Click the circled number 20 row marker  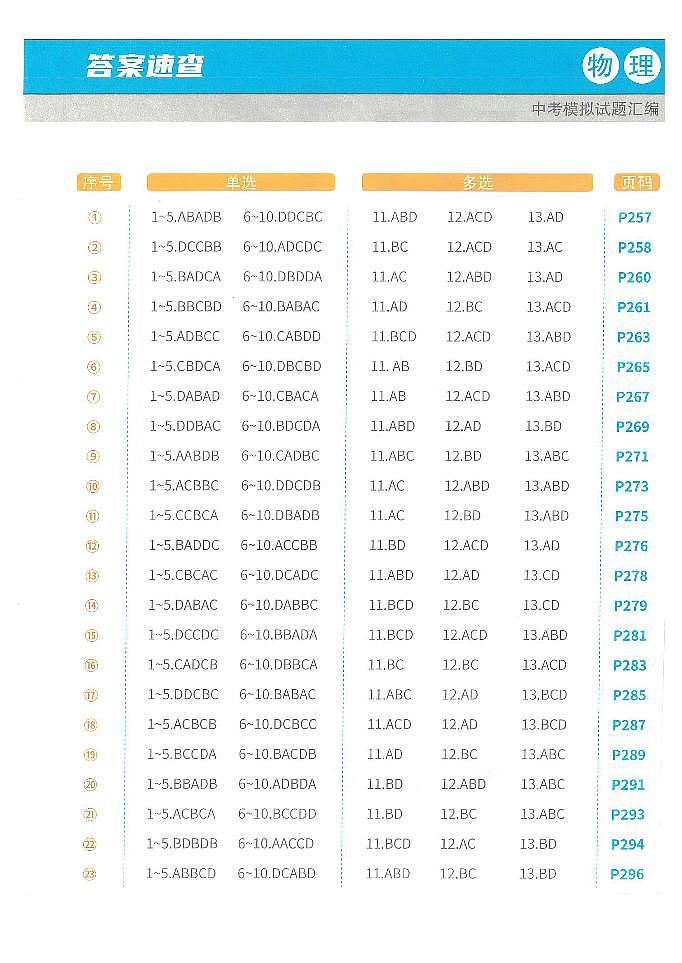click(90, 785)
